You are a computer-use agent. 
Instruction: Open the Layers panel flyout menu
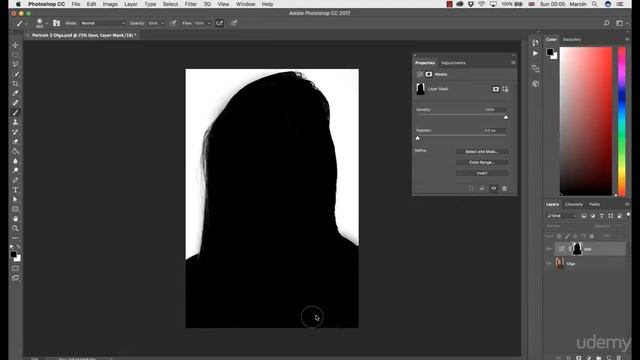click(627, 204)
